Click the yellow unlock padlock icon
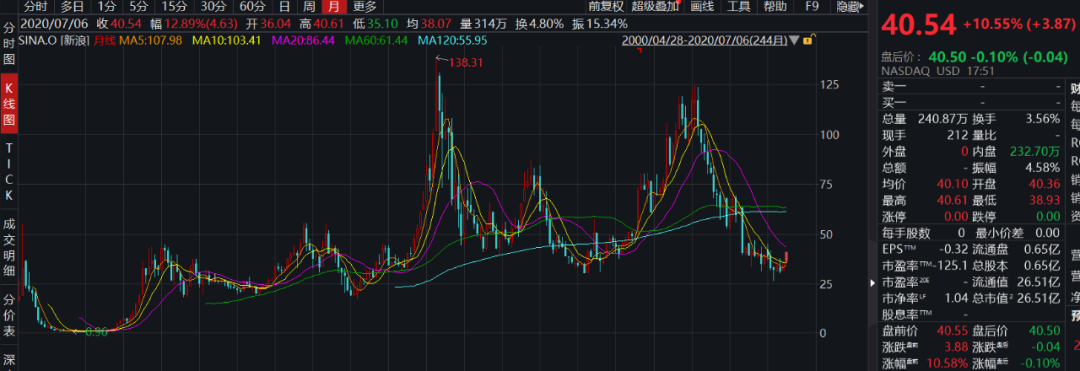 point(807,40)
